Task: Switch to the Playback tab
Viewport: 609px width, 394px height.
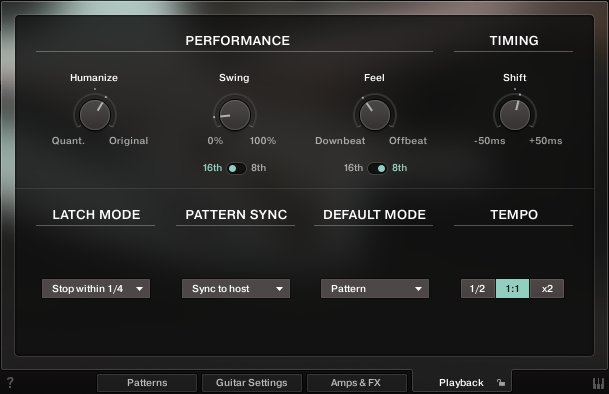Action: (461, 383)
